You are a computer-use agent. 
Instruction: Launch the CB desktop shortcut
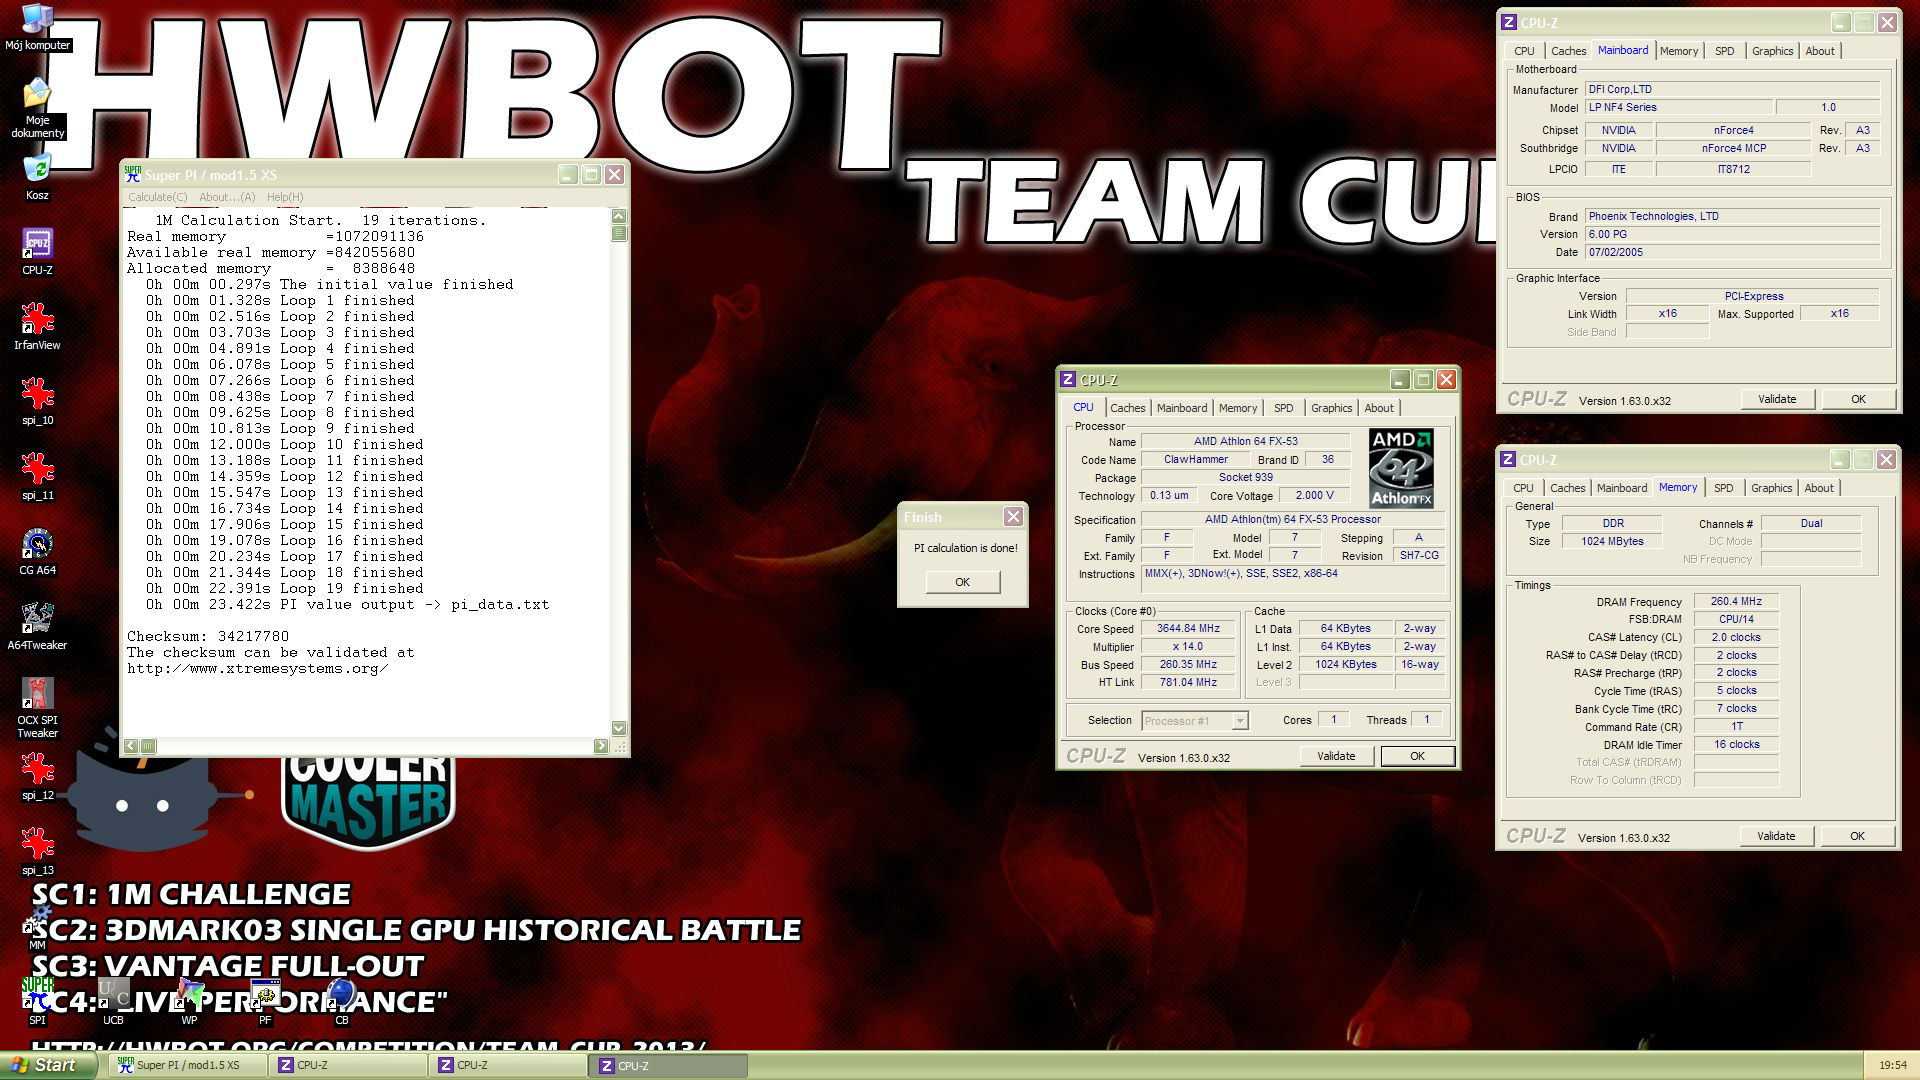(x=341, y=1000)
